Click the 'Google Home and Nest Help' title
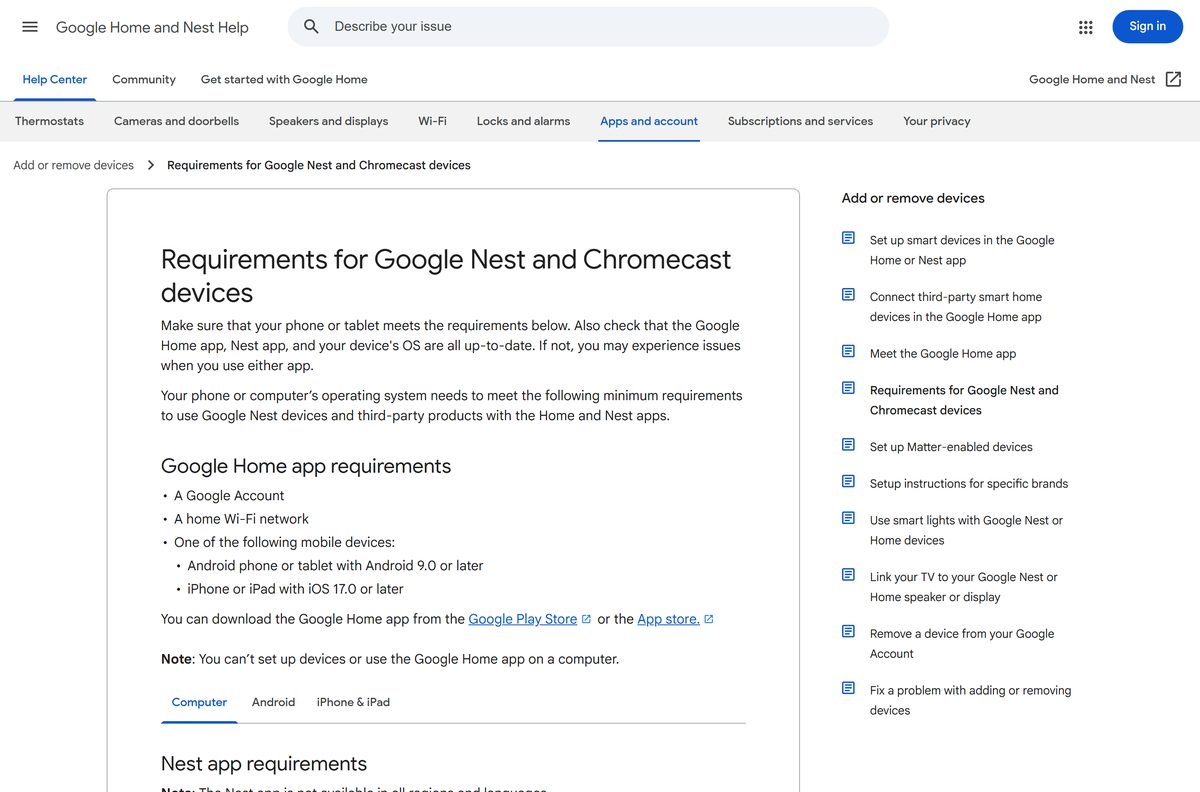Viewport: 1200px width, 792px height. pos(152,27)
